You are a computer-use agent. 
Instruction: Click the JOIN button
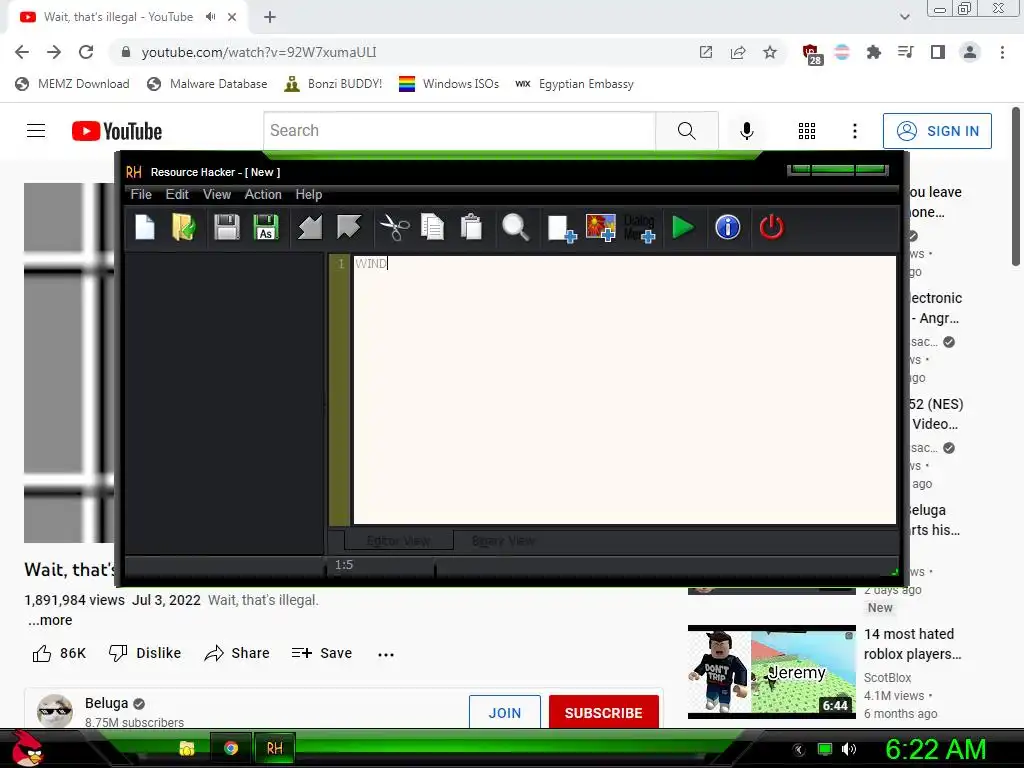tap(505, 712)
